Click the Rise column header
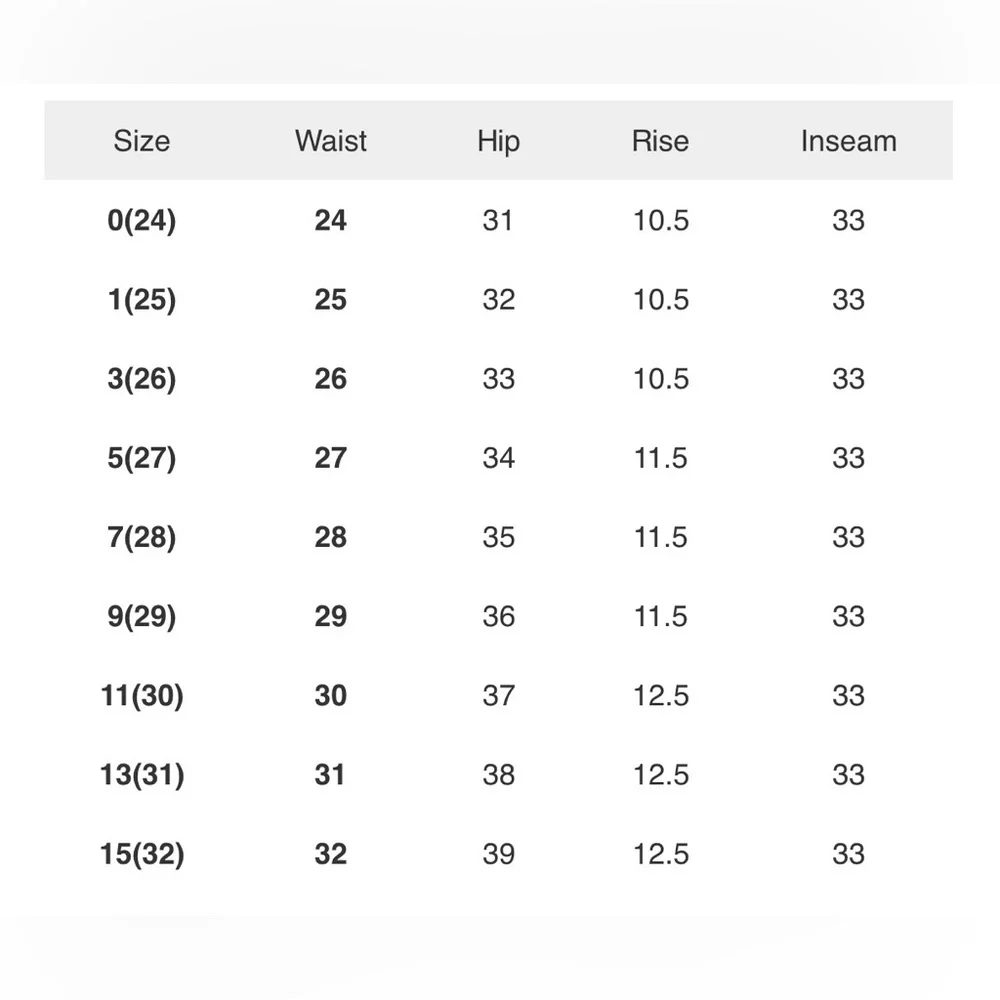 click(x=660, y=141)
